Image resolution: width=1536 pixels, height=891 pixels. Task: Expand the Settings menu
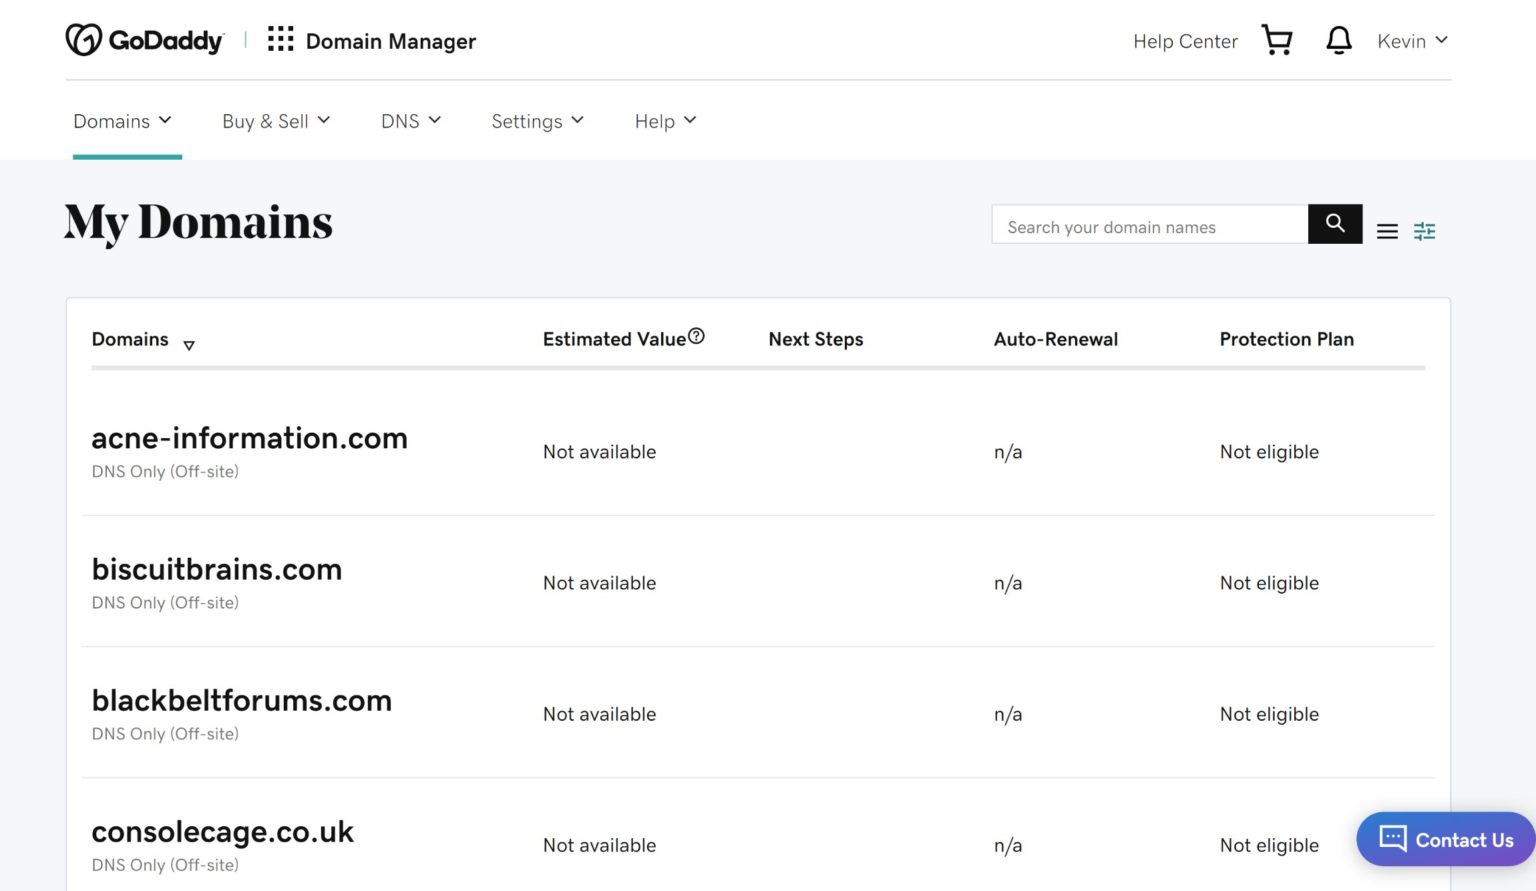click(537, 121)
